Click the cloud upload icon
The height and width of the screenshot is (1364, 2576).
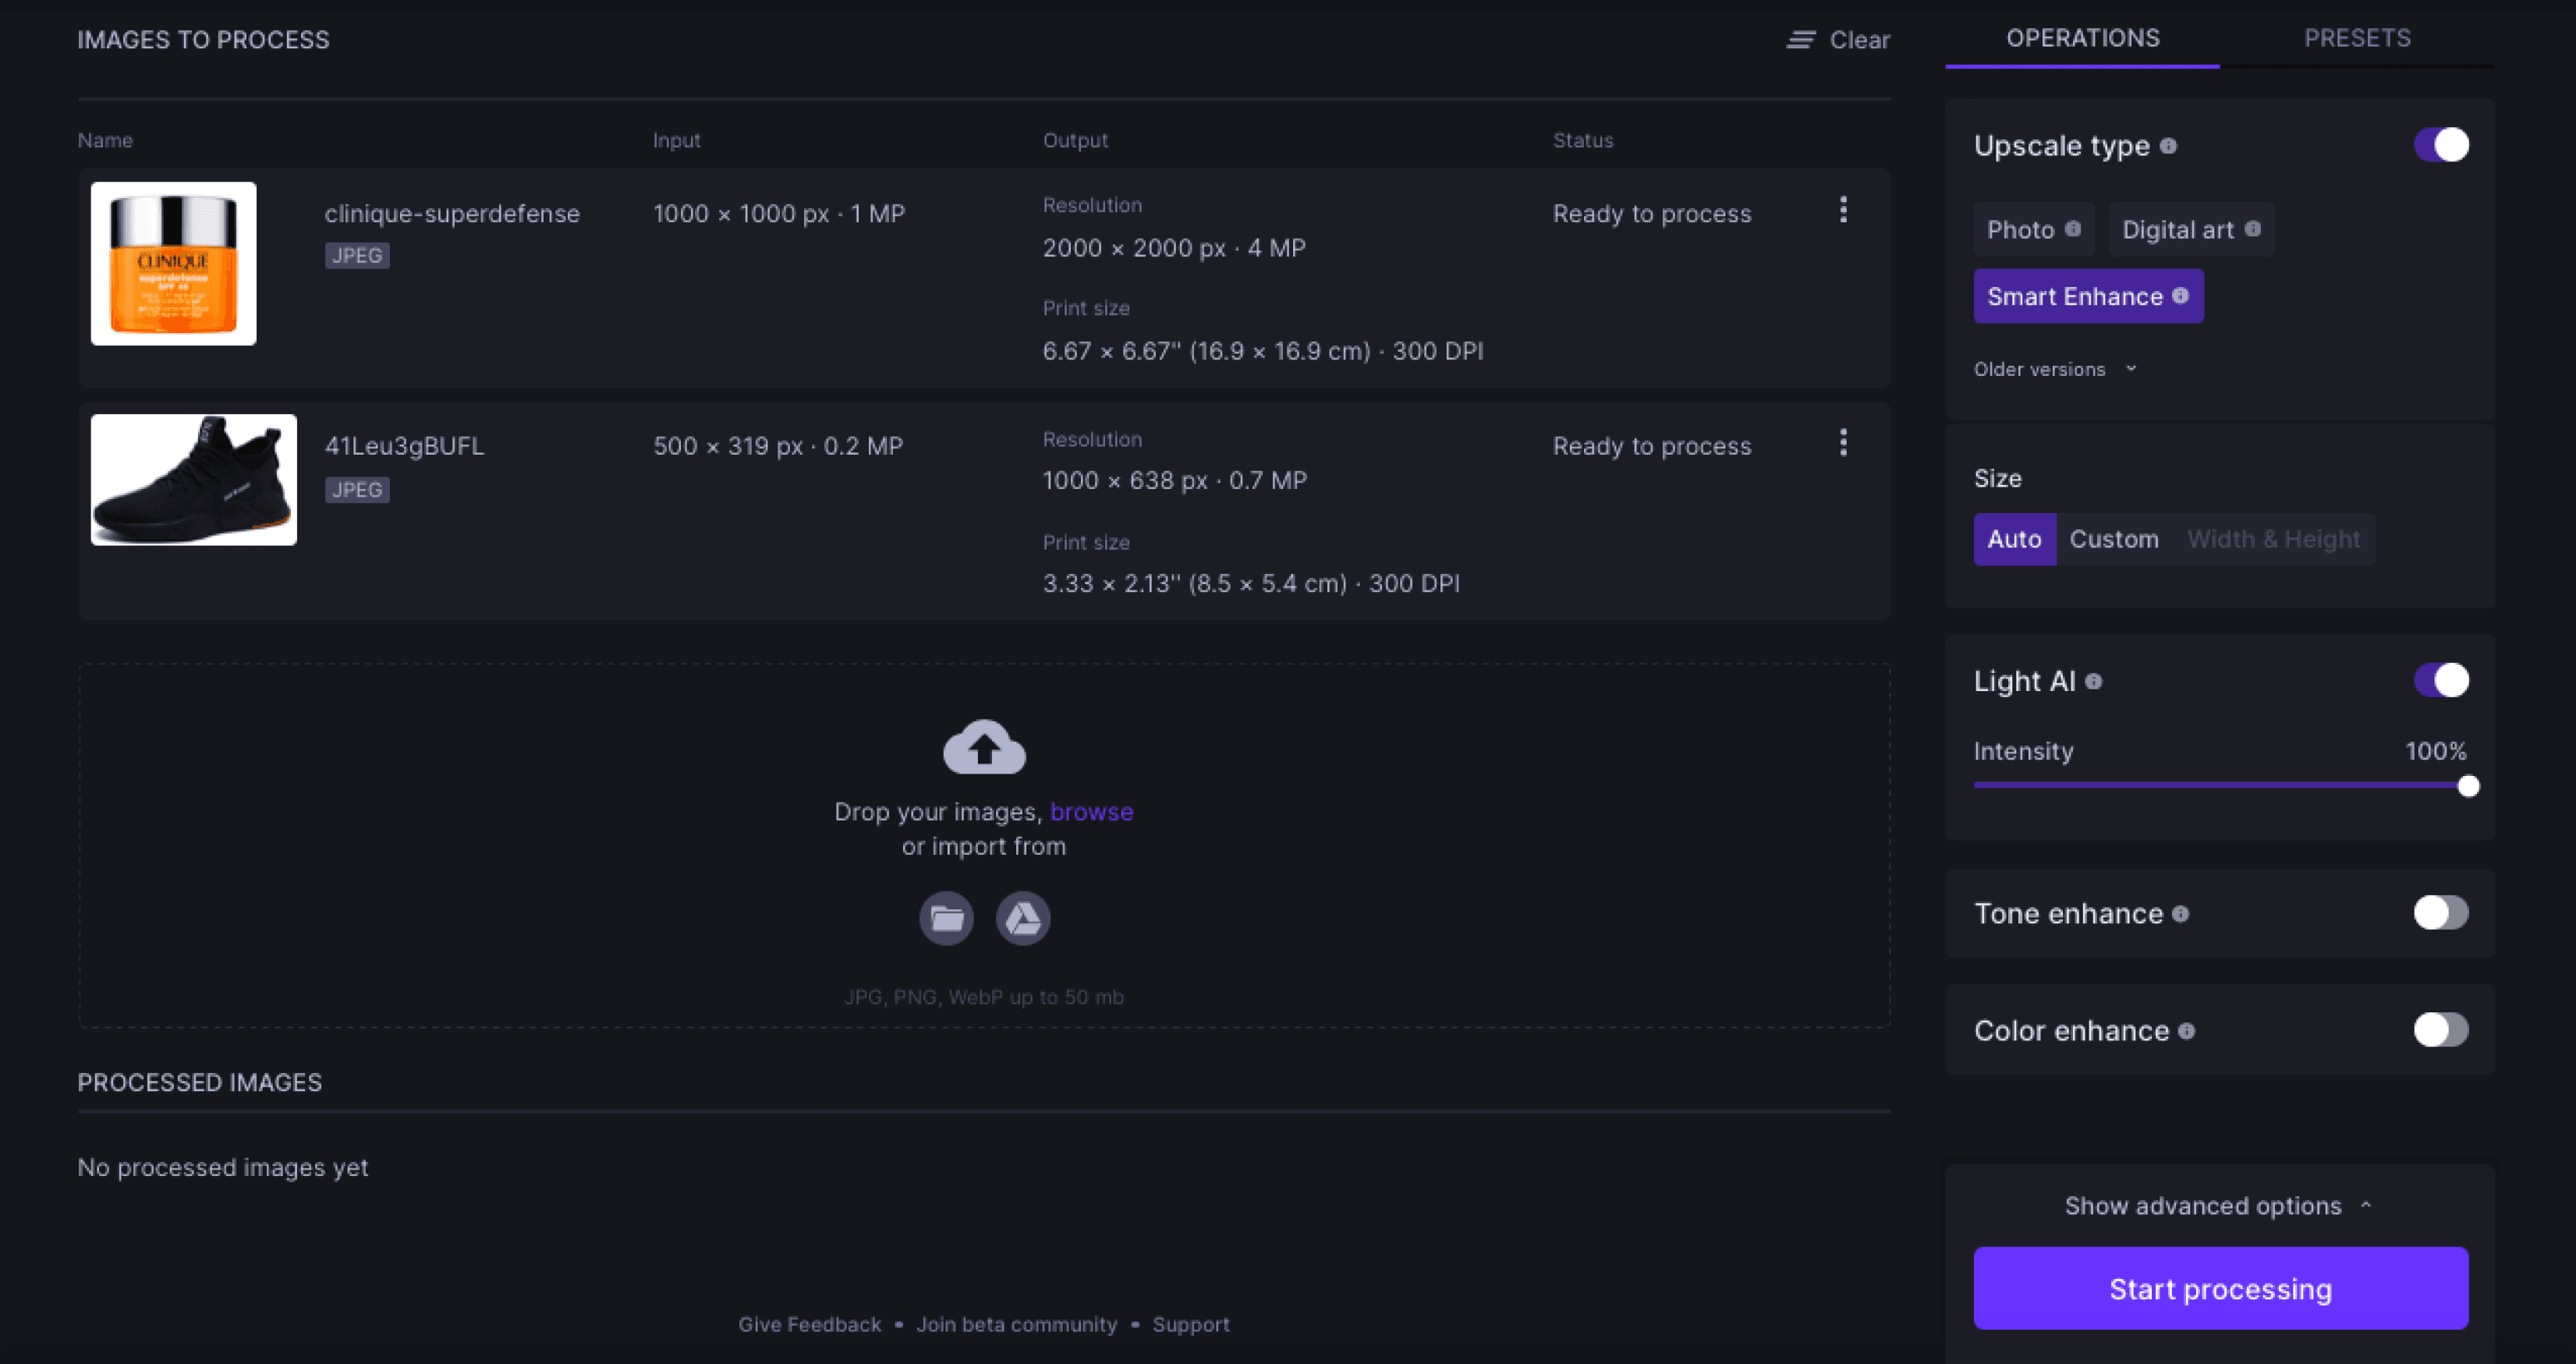pos(984,747)
